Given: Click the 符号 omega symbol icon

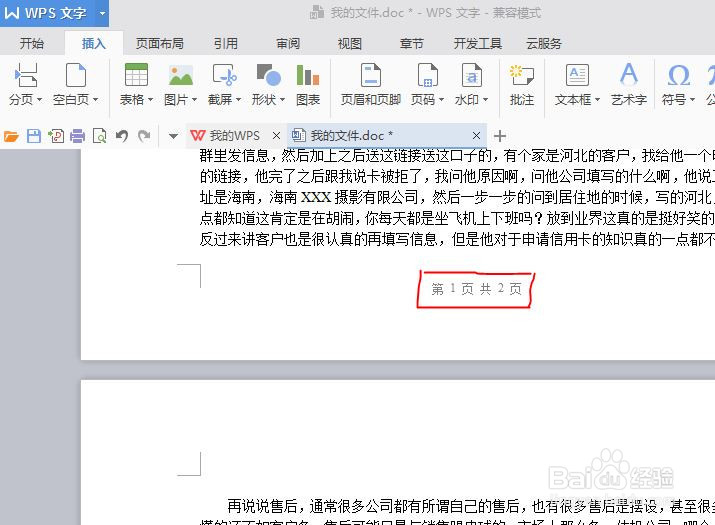Looking at the screenshot, I should pyautogui.click(x=679, y=75).
